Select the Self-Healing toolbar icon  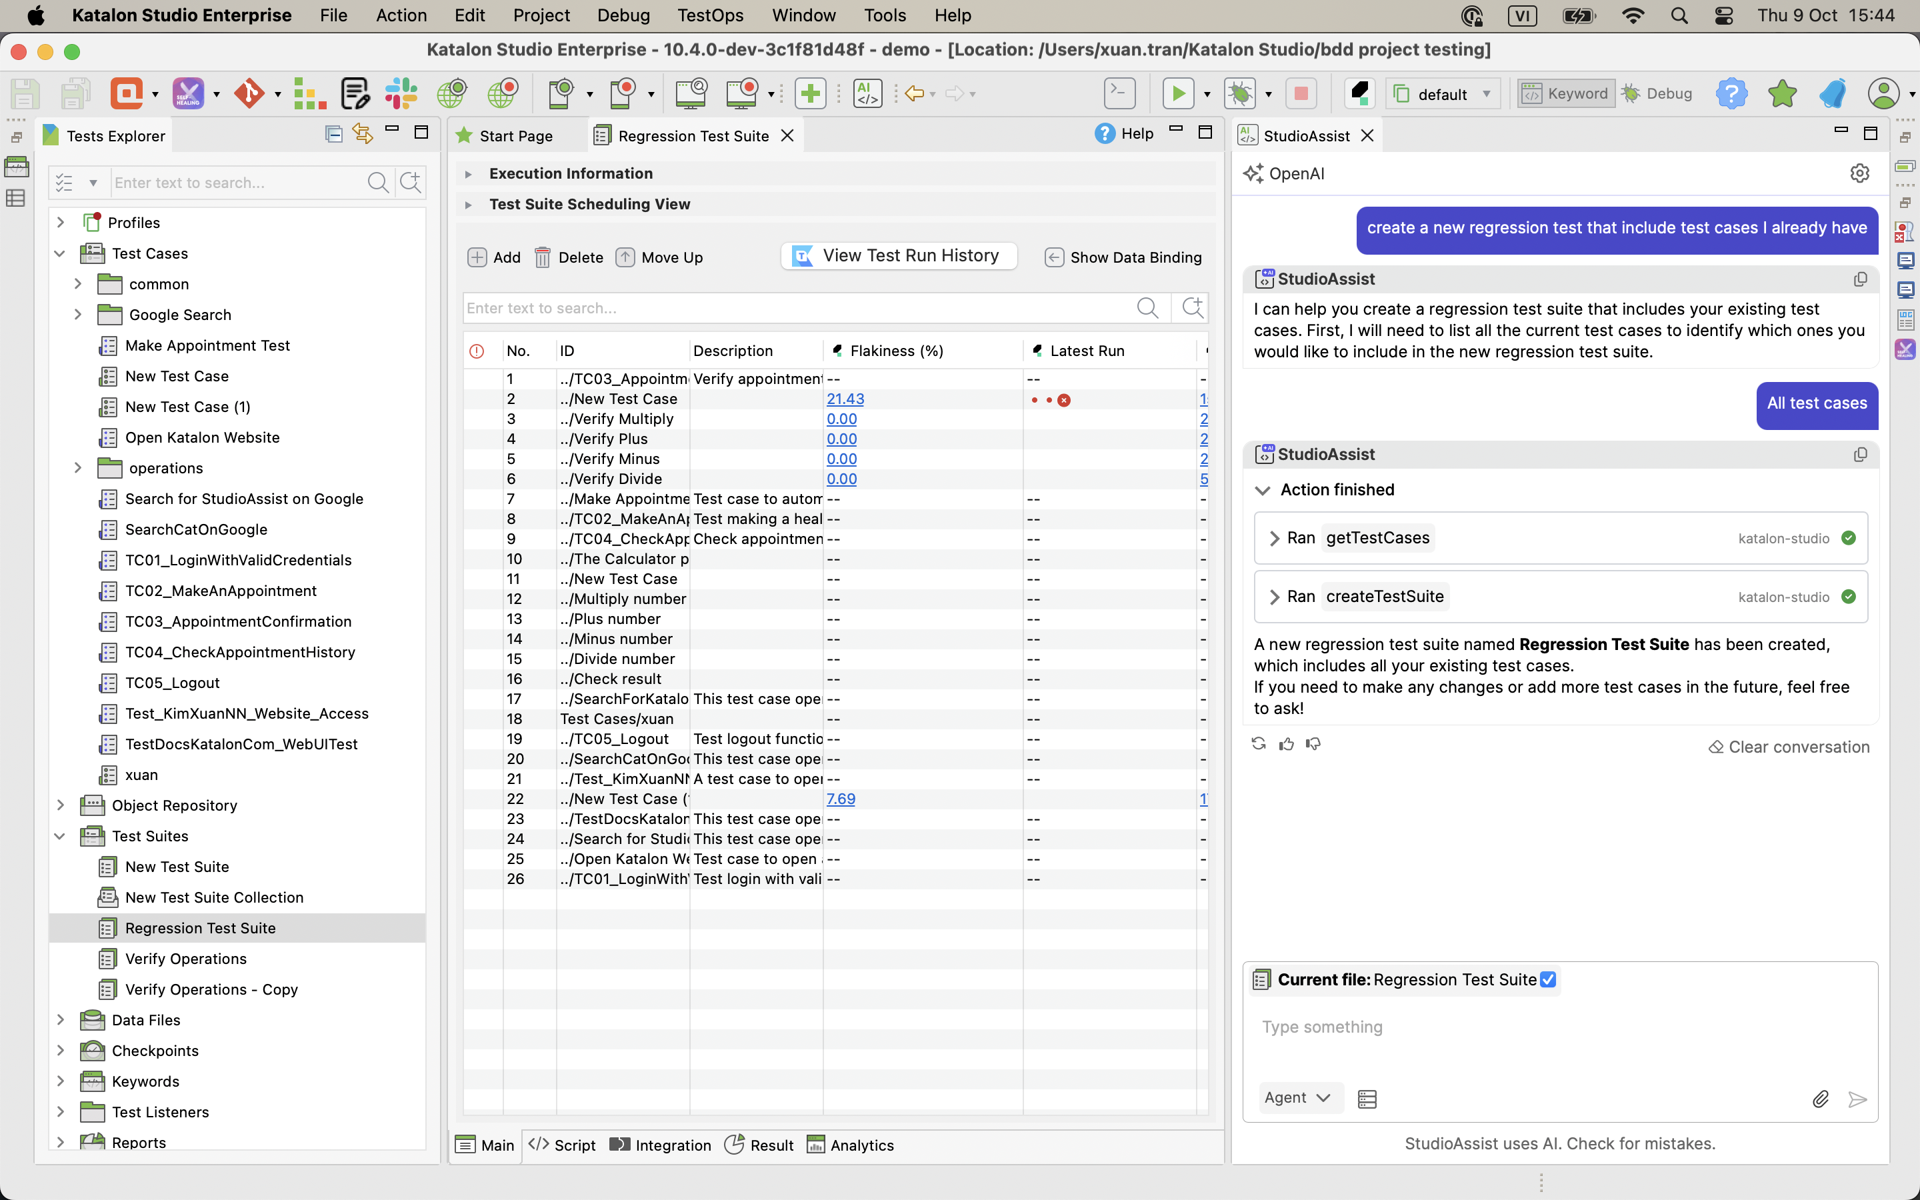(190, 93)
